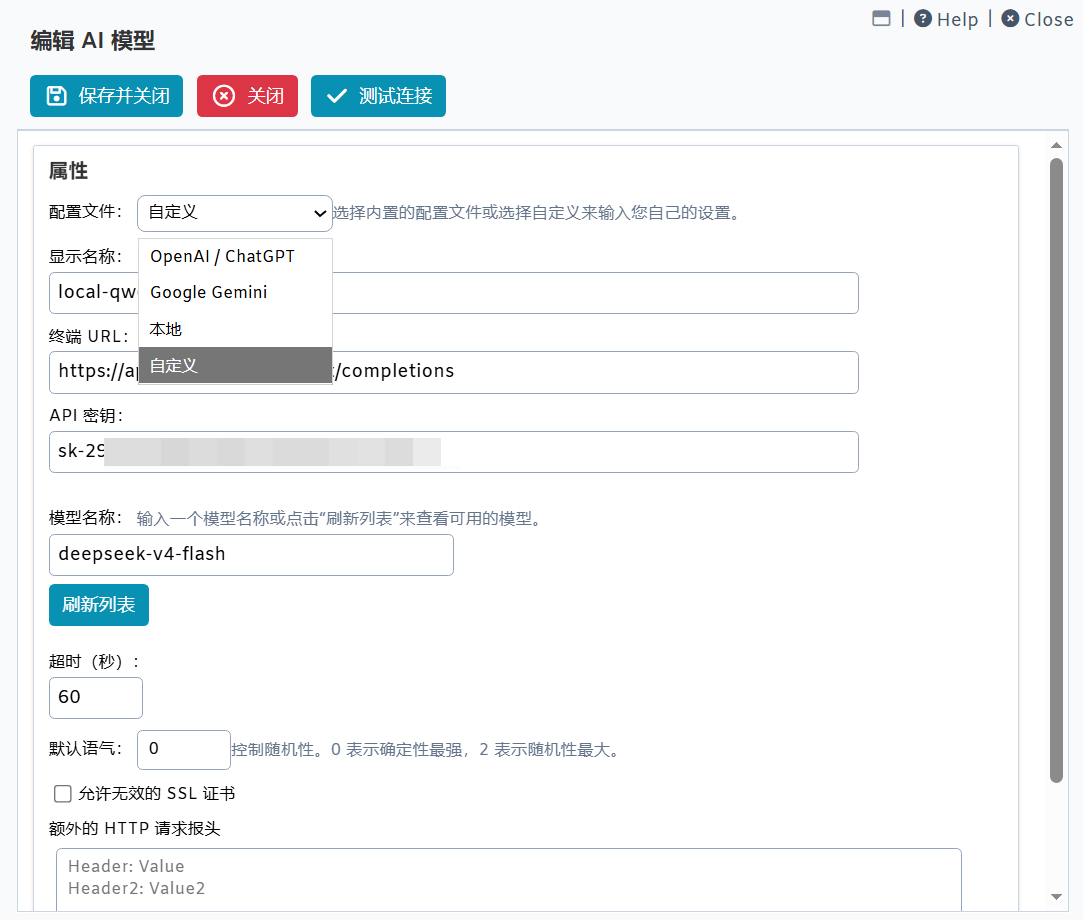Open the 配置文件 dropdown
Viewport: 1083px width, 920px height.
[235, 213]
